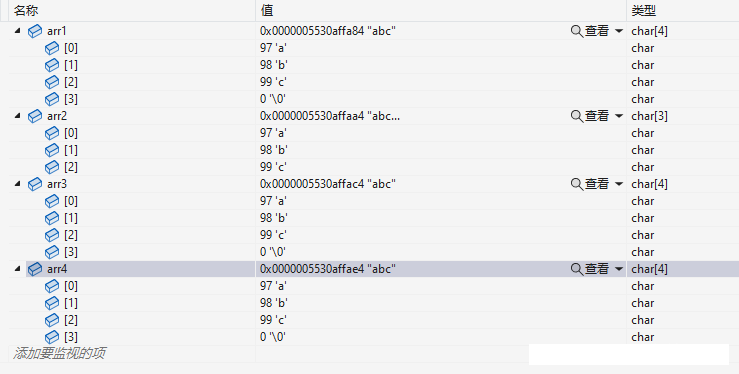The height and width of the screenshot is (374, 739).
Task: Open the visualizer dropdown arrow for arr1
Action: (619, 31)
